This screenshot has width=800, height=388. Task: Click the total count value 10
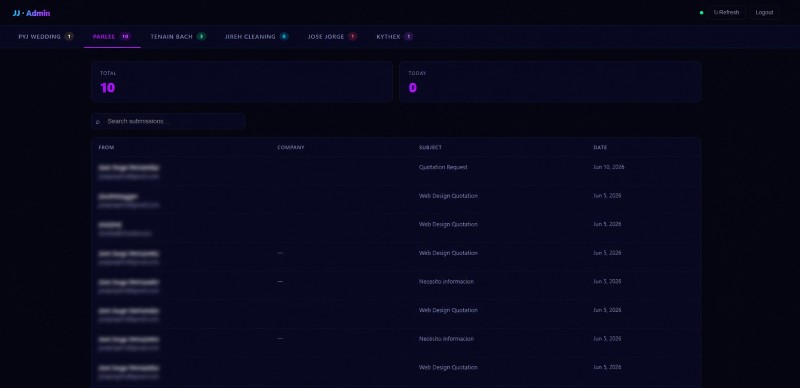tap(108, 88)
